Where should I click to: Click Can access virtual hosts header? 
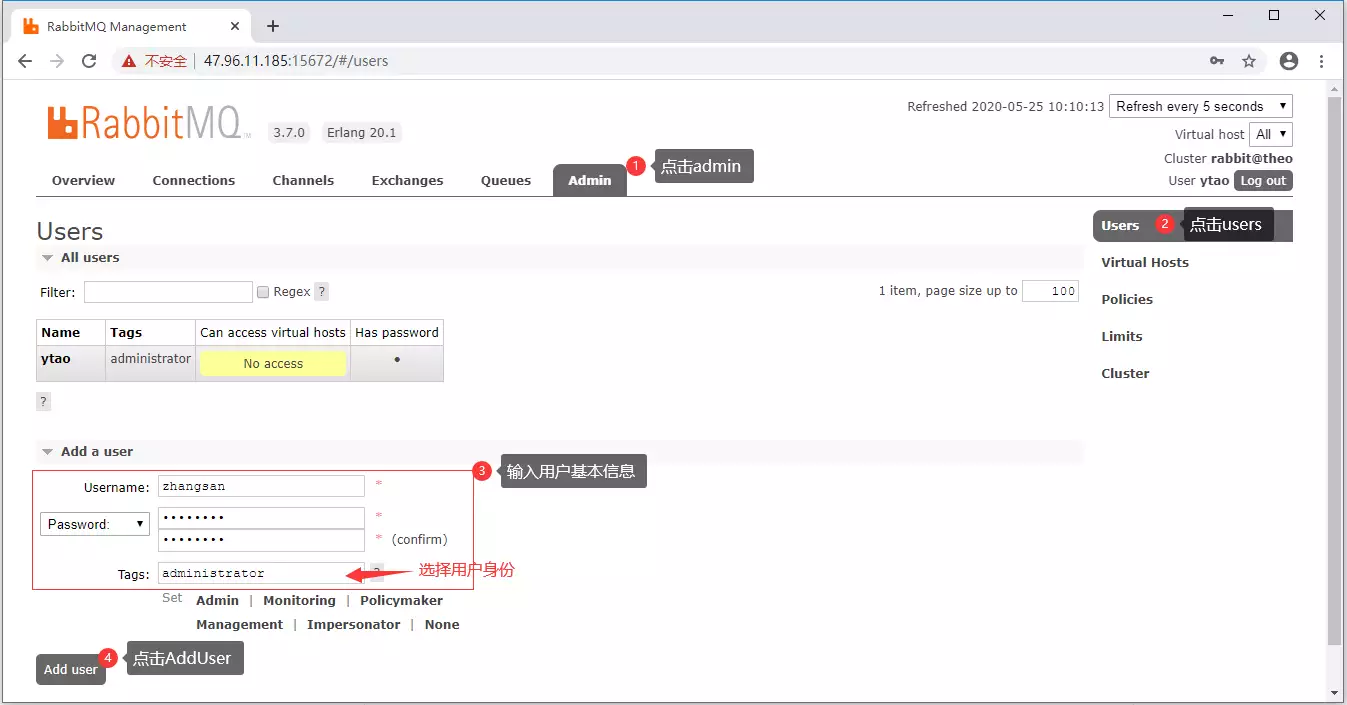273,332
